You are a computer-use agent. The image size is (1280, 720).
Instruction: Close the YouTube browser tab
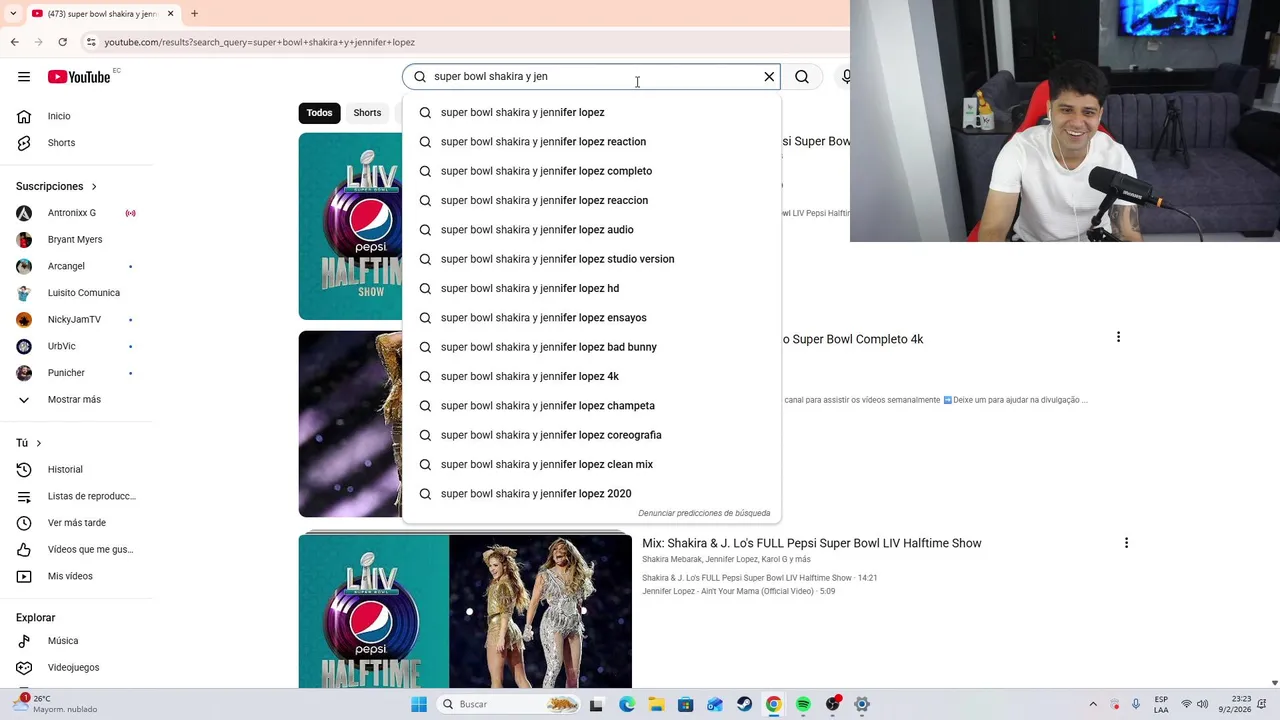pos(171,14)
